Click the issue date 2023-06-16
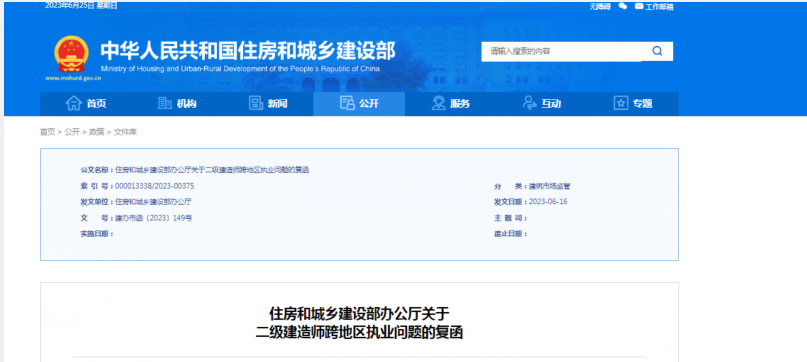 pos(548,202)
